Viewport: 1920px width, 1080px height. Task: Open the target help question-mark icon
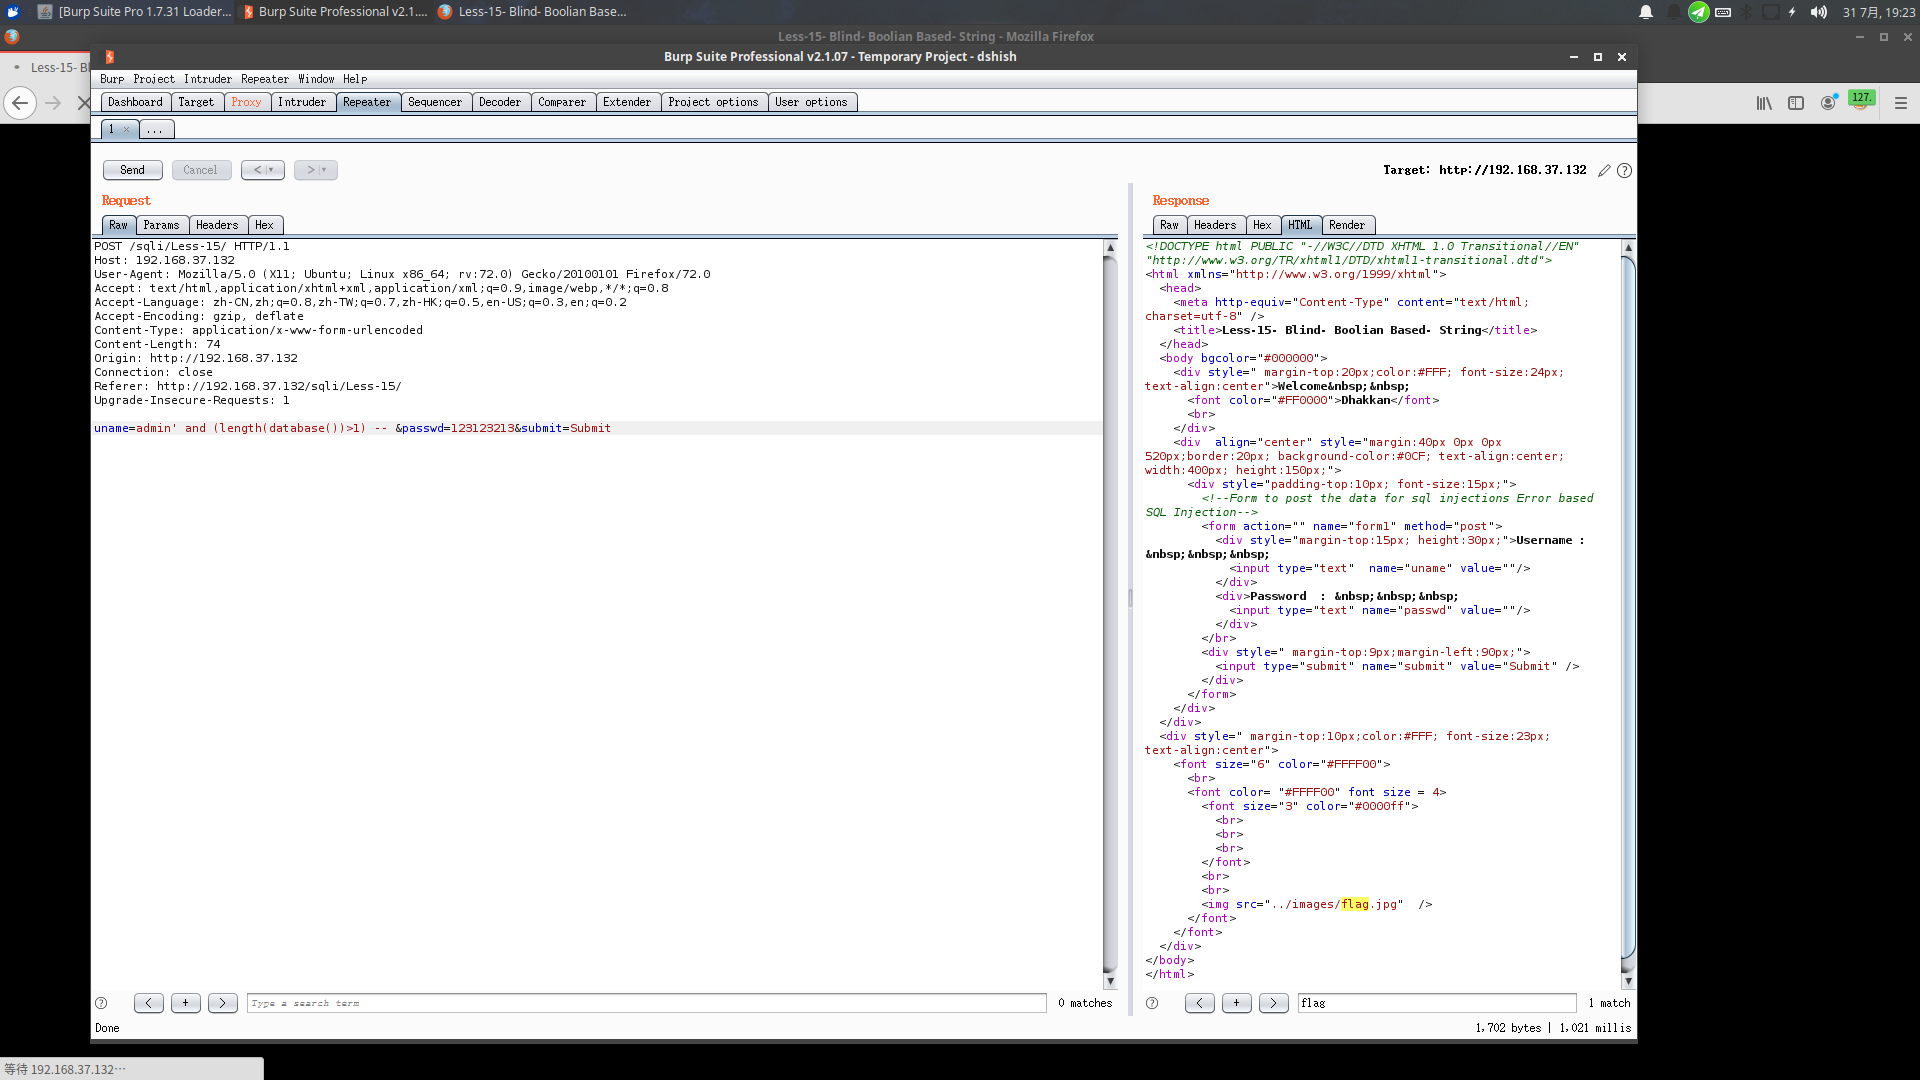pos(1624,171)
